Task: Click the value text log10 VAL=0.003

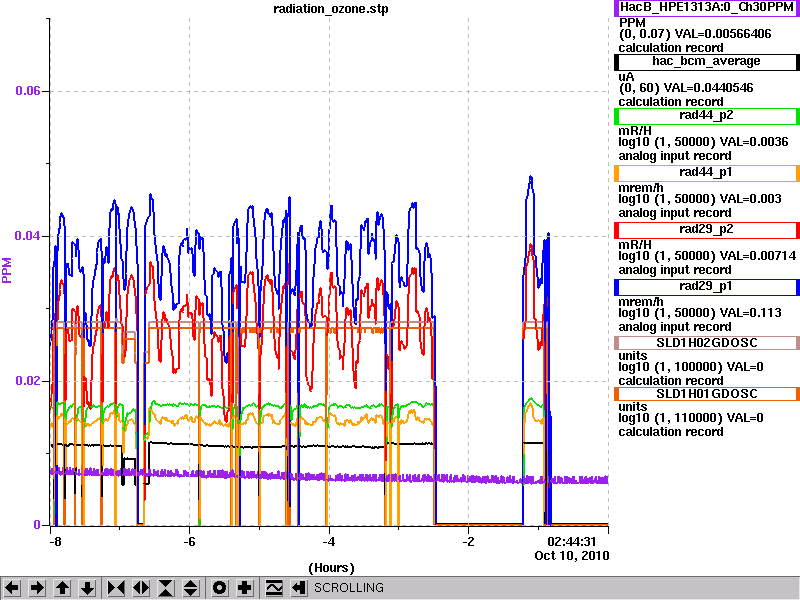Action: click(699, 199)
